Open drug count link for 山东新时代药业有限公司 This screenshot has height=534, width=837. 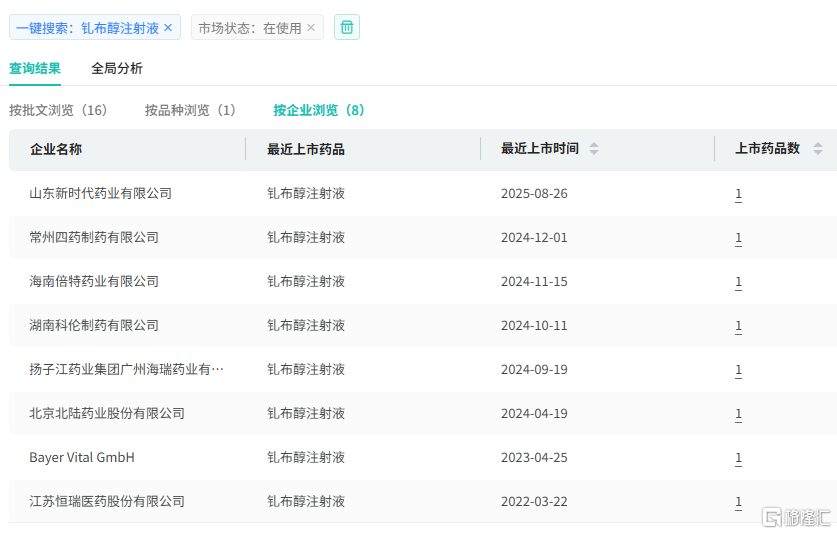coord(738,194)
